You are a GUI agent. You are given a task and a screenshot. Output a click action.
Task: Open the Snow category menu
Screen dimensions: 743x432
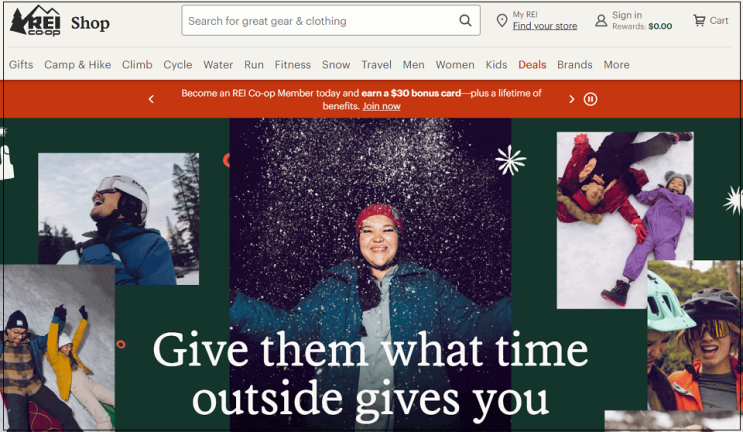coord(335,64)
